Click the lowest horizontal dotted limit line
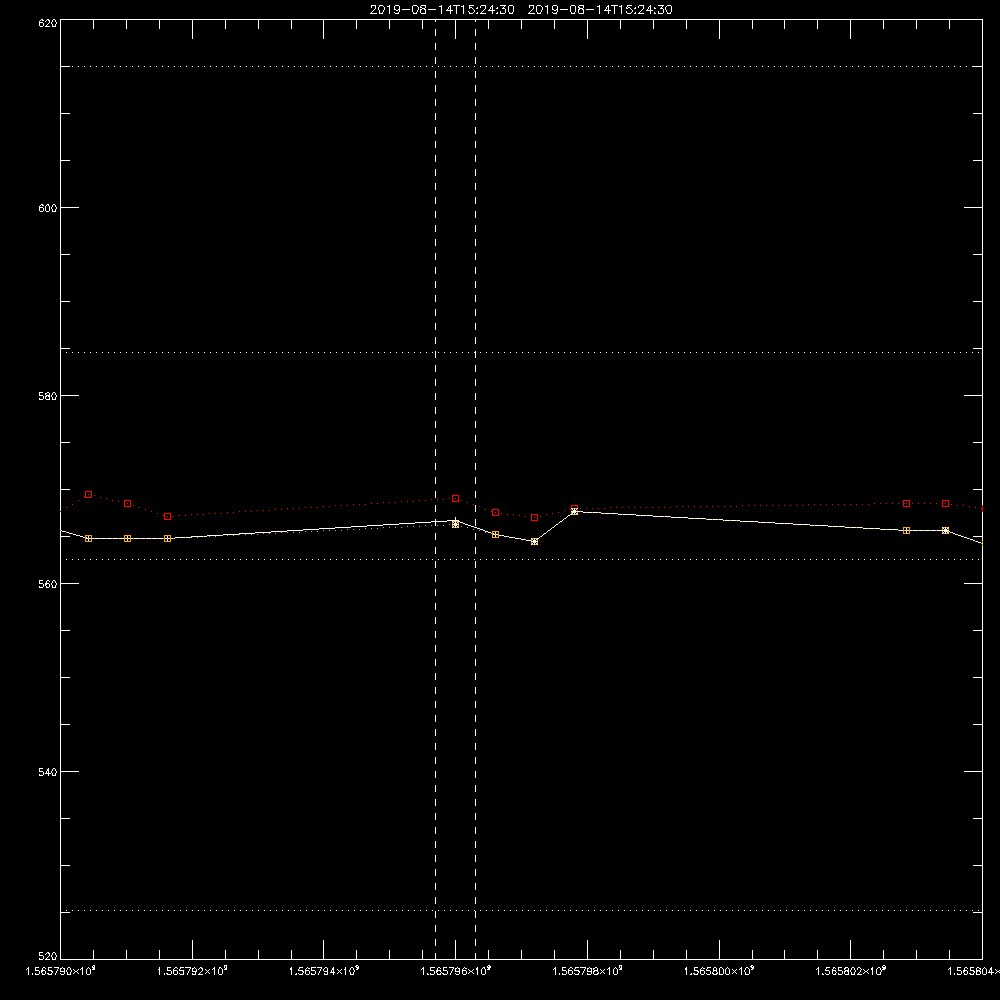1000x1000 pixels. click(521, 911)
